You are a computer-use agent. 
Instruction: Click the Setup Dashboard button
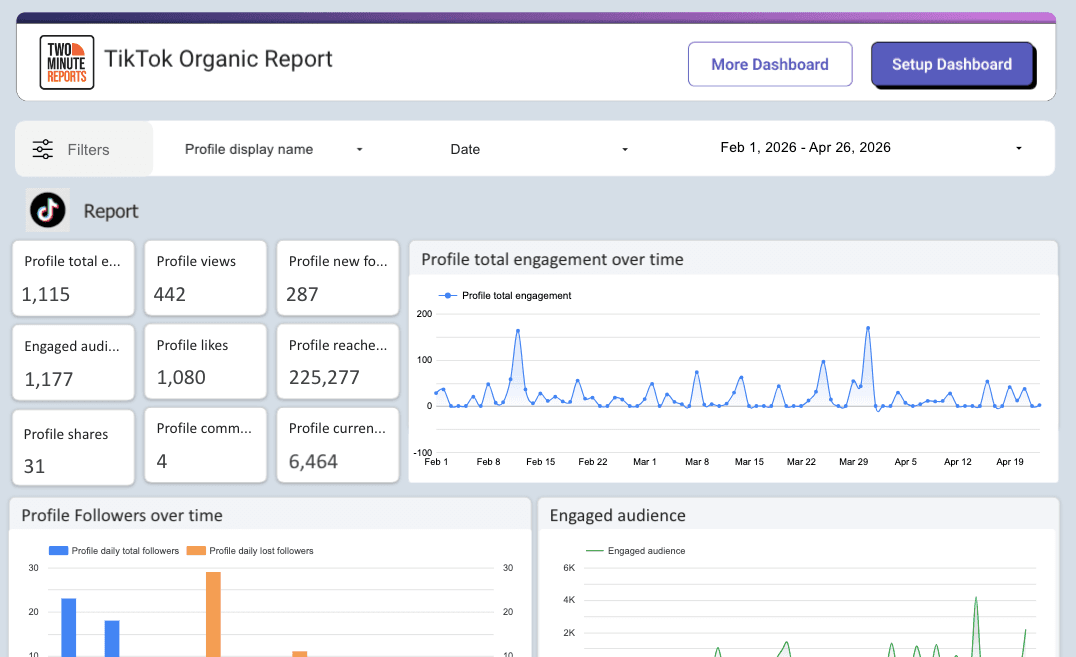[x=952, y=65]
